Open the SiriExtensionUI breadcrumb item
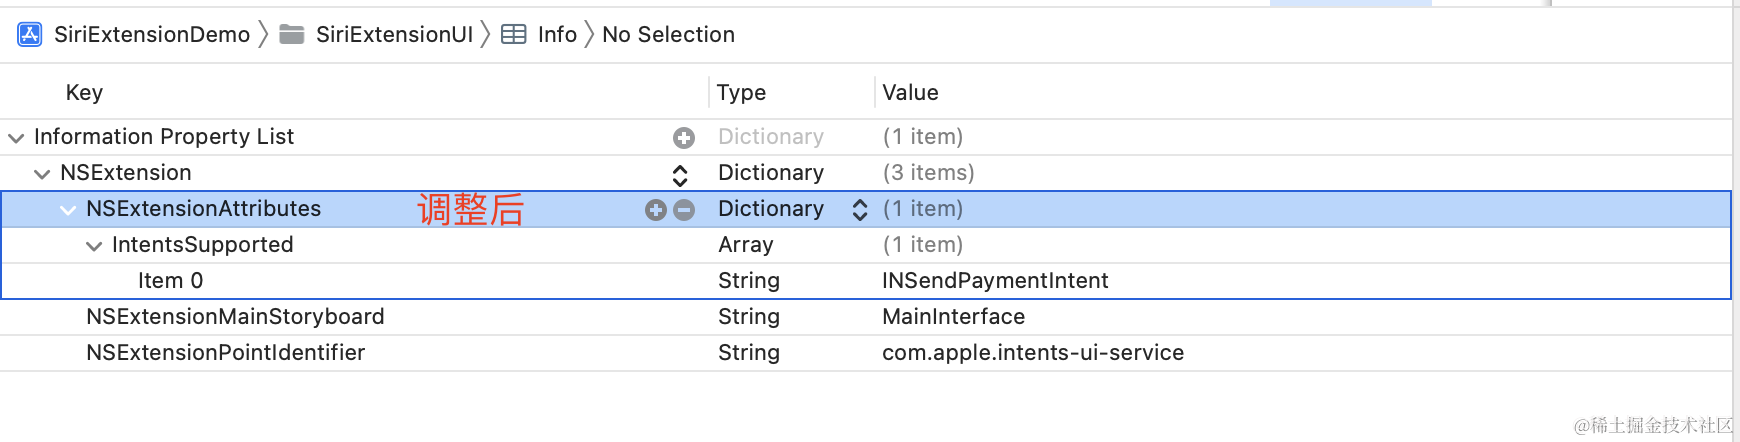The image size is (1740, 442). pyautogui.click(x=394, y=35)
